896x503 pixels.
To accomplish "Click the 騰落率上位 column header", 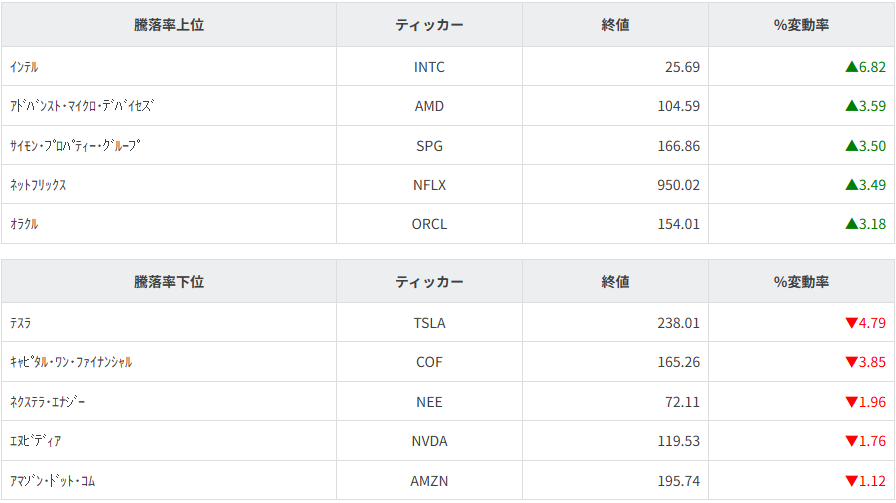I will [169, 25].
